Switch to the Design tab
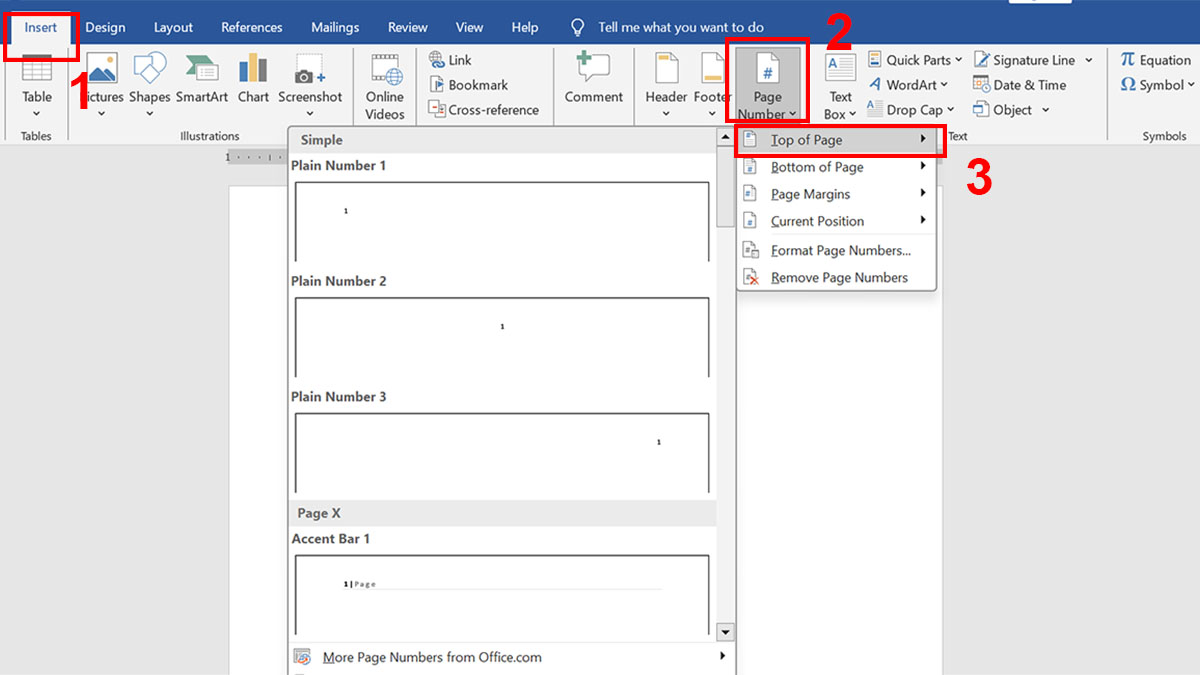 (105, 27)
